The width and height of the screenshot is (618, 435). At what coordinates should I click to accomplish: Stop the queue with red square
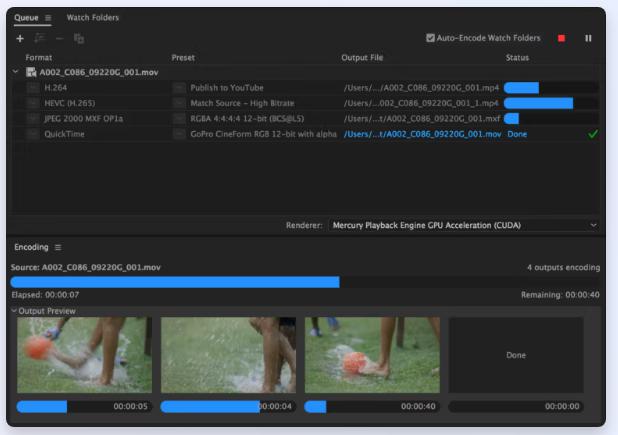561,38
